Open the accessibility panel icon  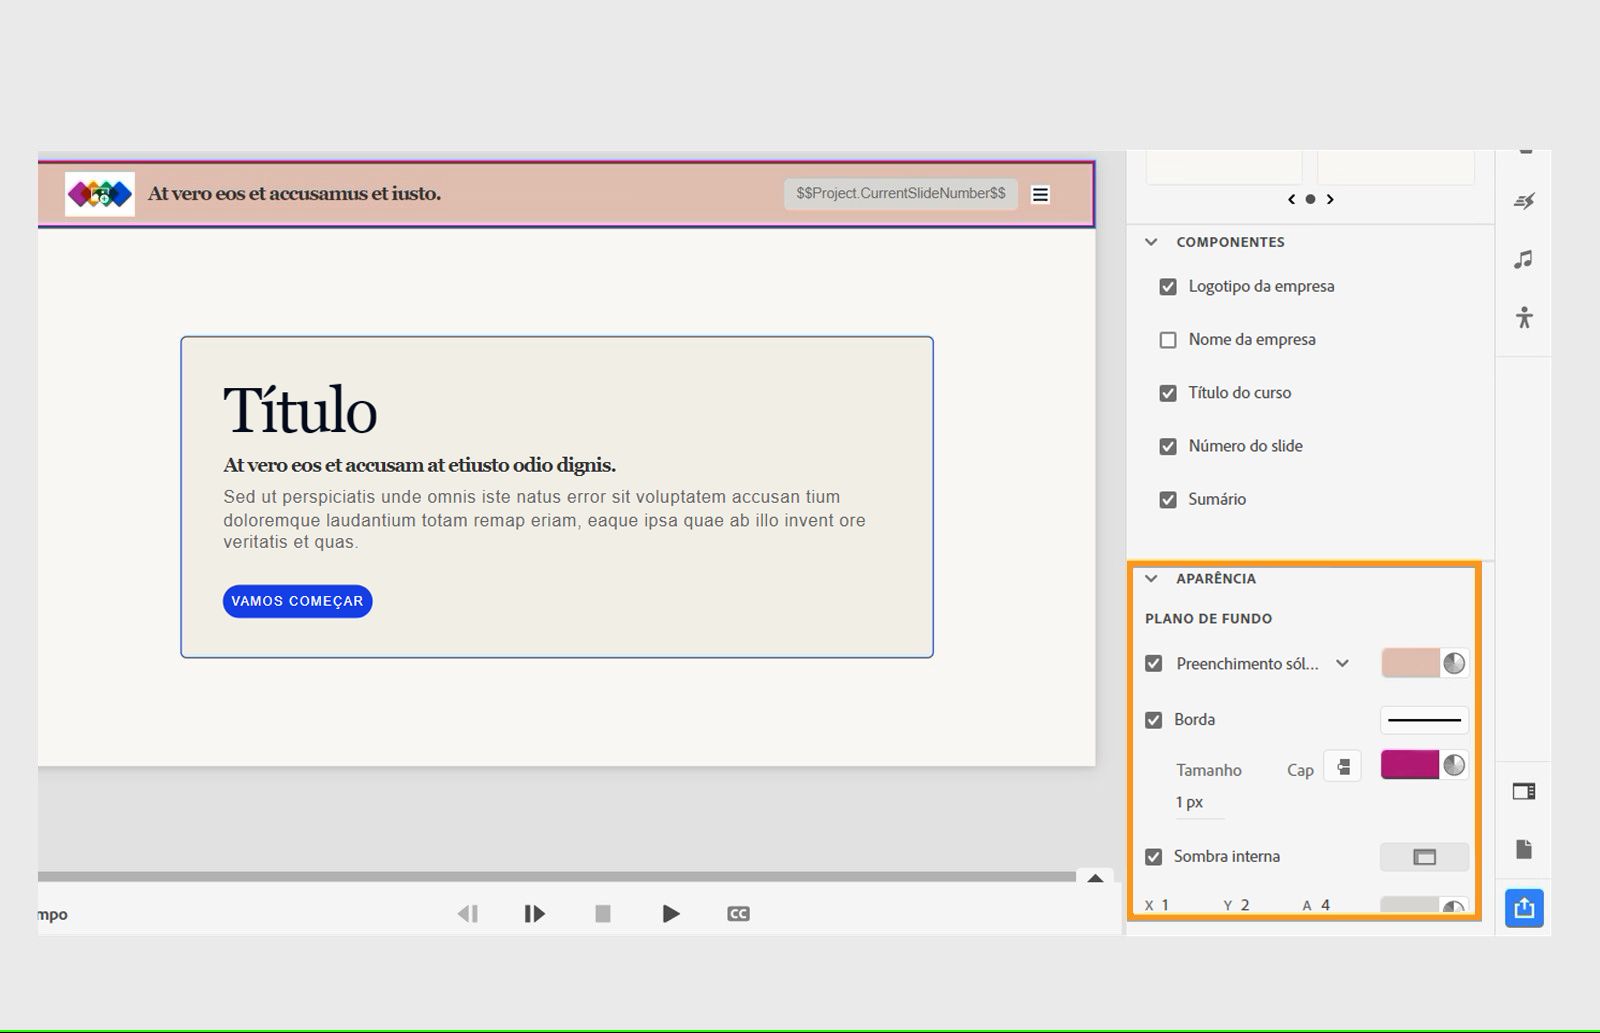(1524, 318)
